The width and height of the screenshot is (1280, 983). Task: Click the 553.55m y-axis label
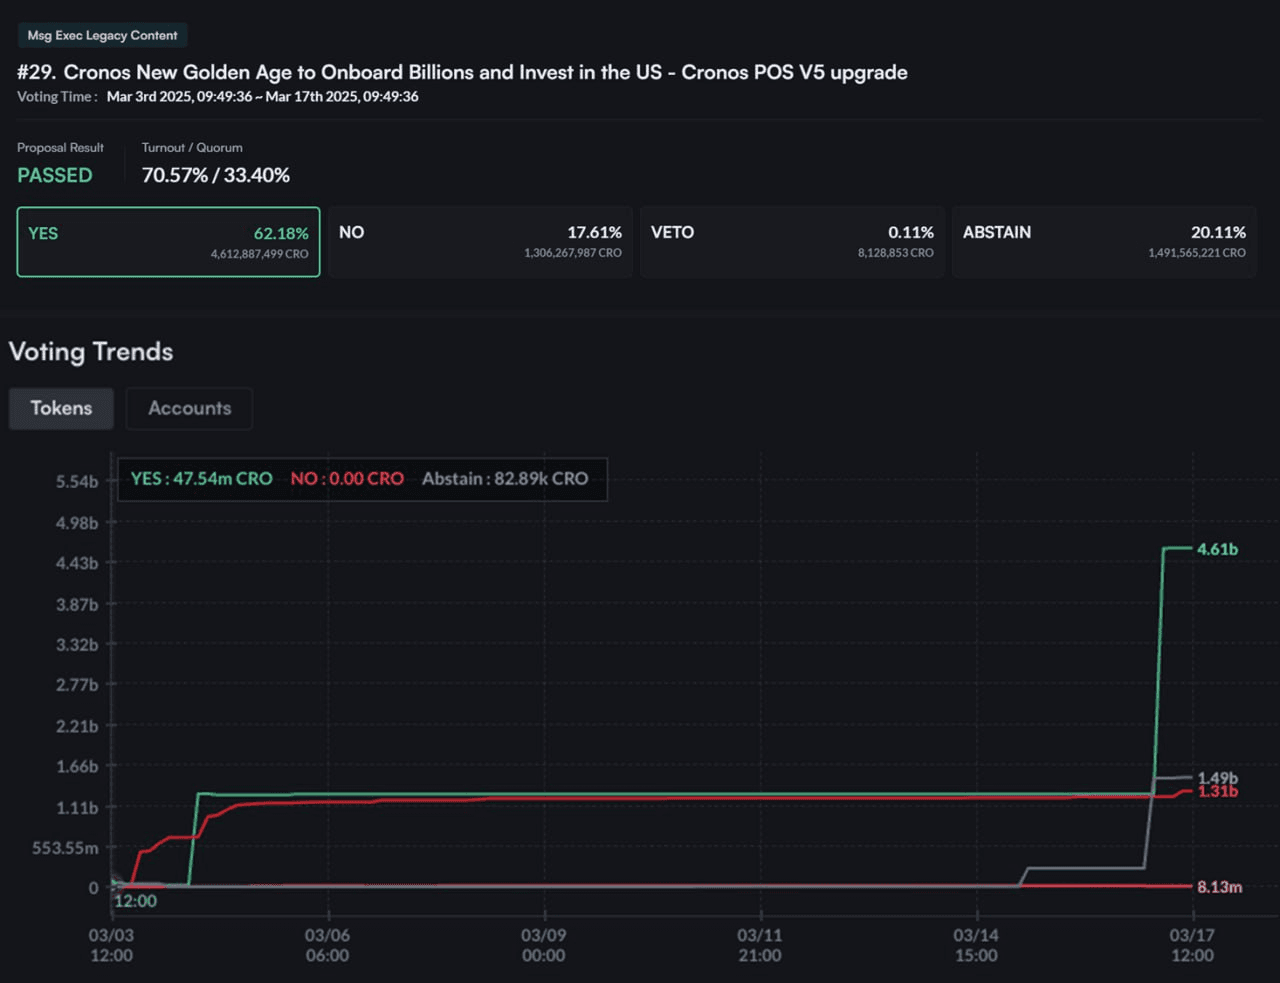click(x=65, y=847)
